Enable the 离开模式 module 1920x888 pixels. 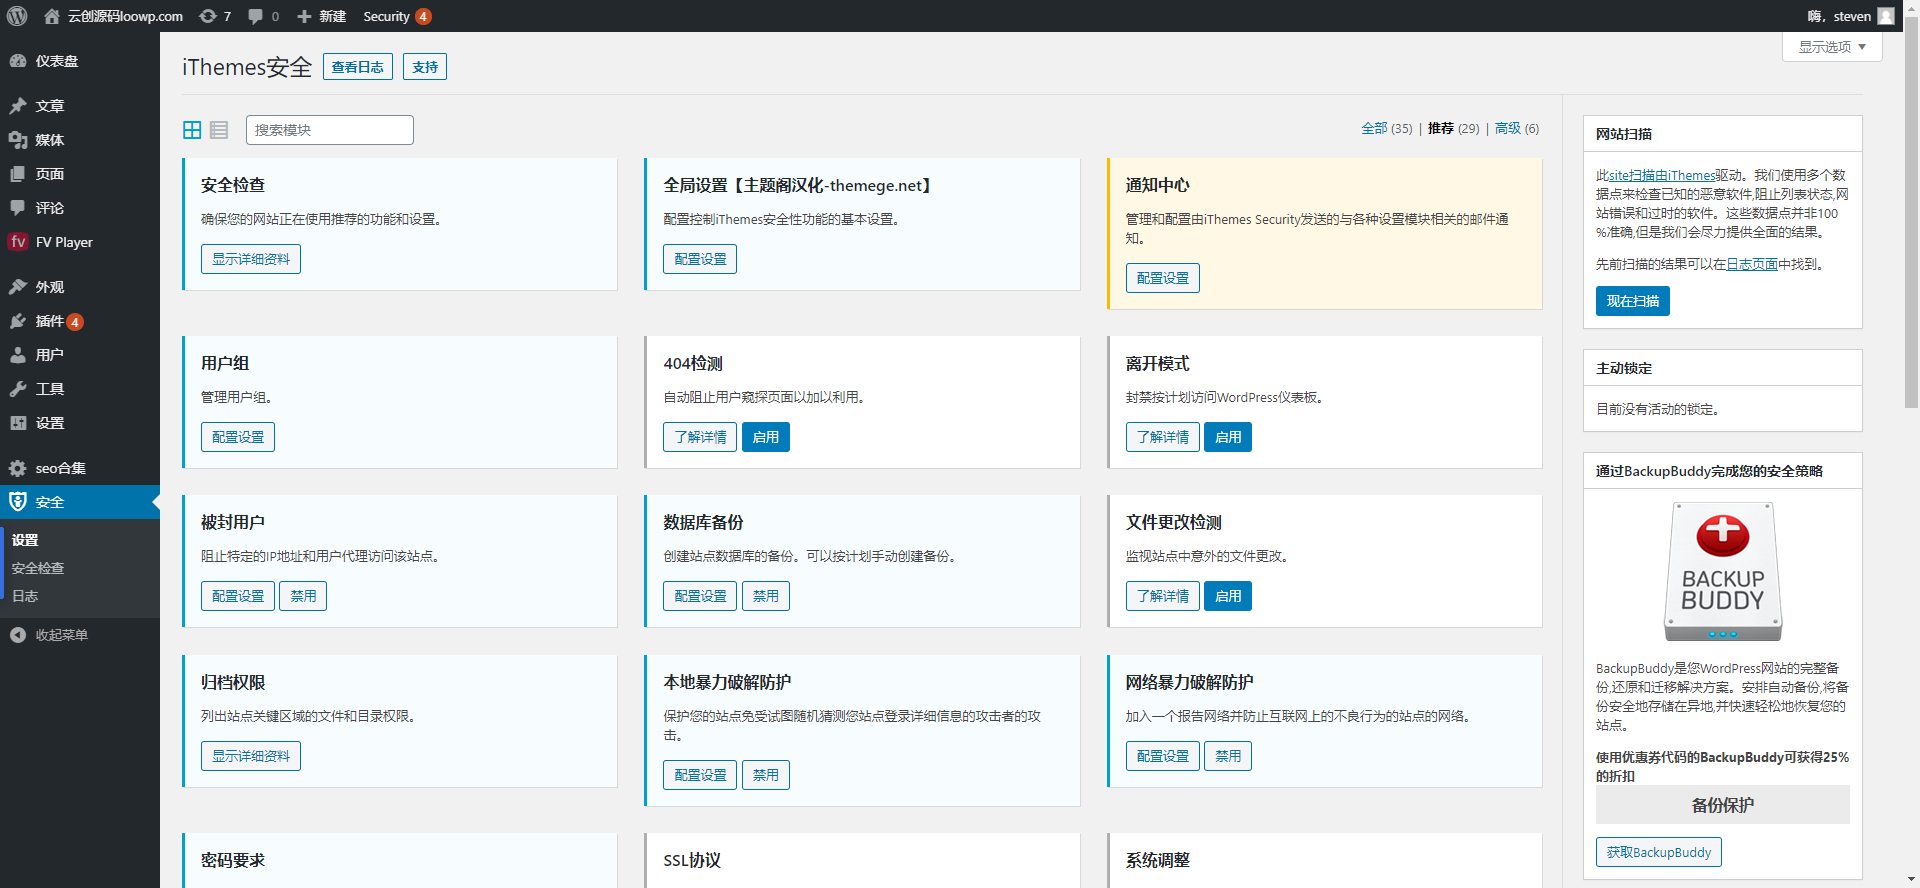1228,437
